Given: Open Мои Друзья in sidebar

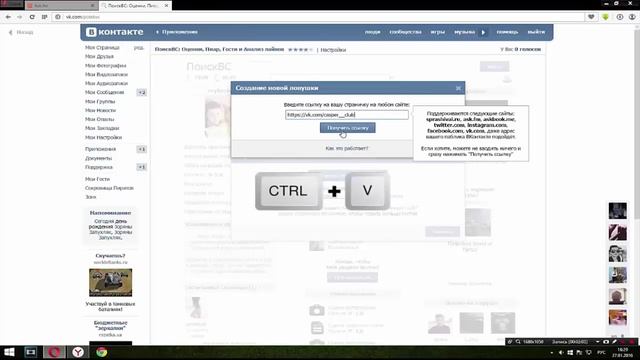Looking at the screenshot, I should tap(99, 57).
